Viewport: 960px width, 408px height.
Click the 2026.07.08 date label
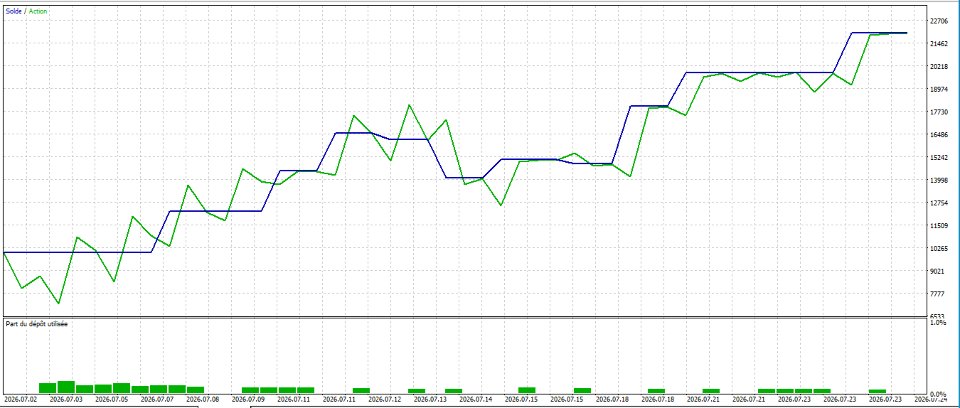pyautogui.click(x=203, y=399)
